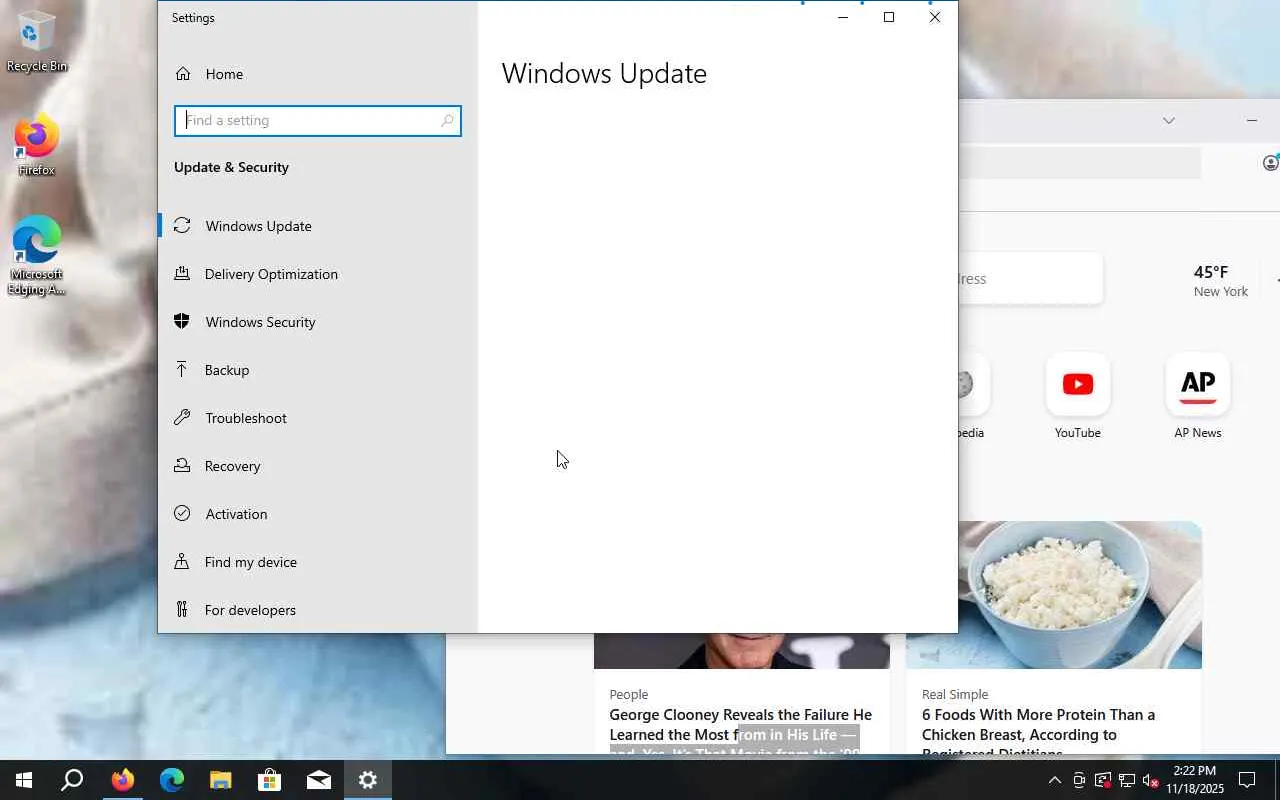
Task: Select Find my device
Action: (x=318, y=562)
